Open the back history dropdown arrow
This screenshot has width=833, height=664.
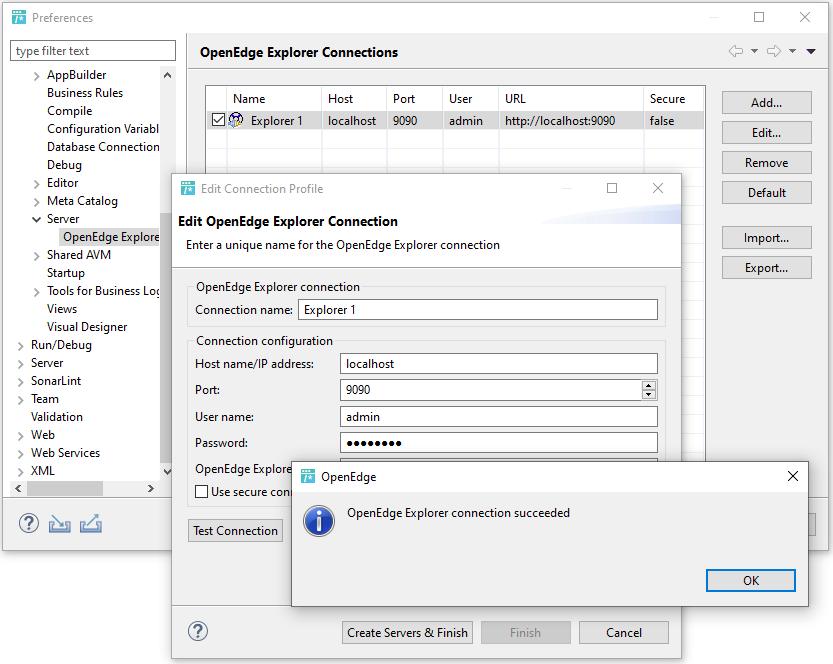pos(754,52)
